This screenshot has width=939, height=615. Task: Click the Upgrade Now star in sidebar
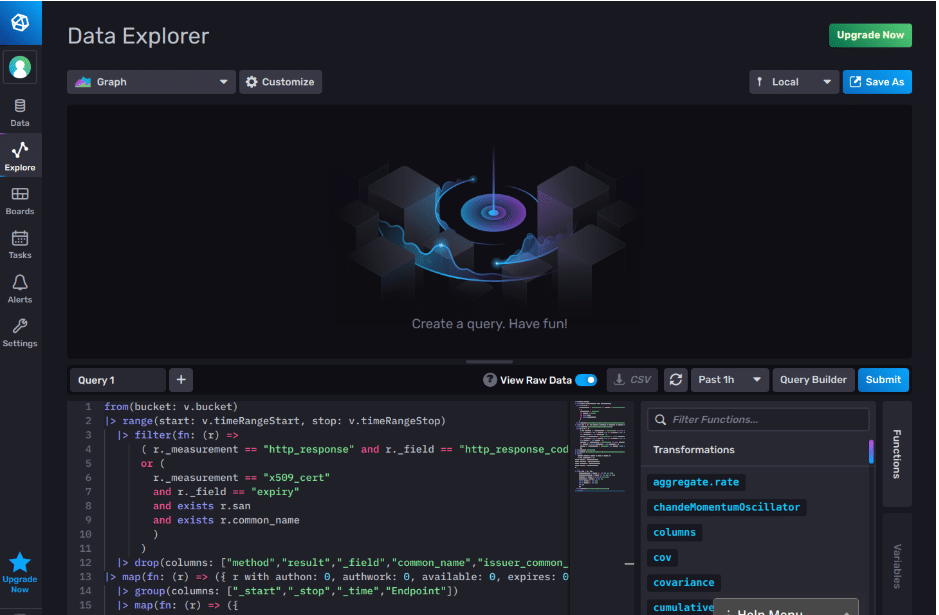click(20, 563)
